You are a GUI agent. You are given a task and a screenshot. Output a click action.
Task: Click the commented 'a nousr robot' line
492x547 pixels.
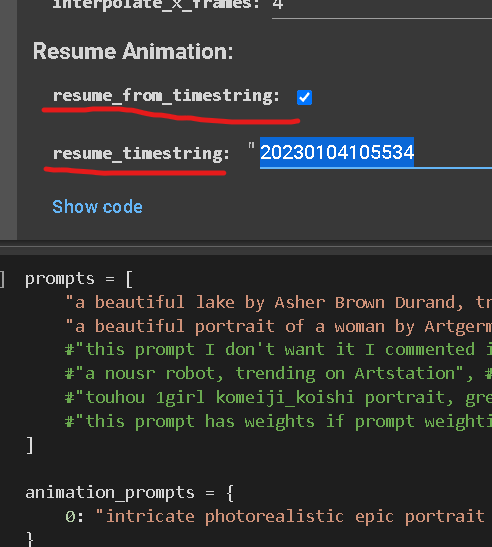[278, 374]
